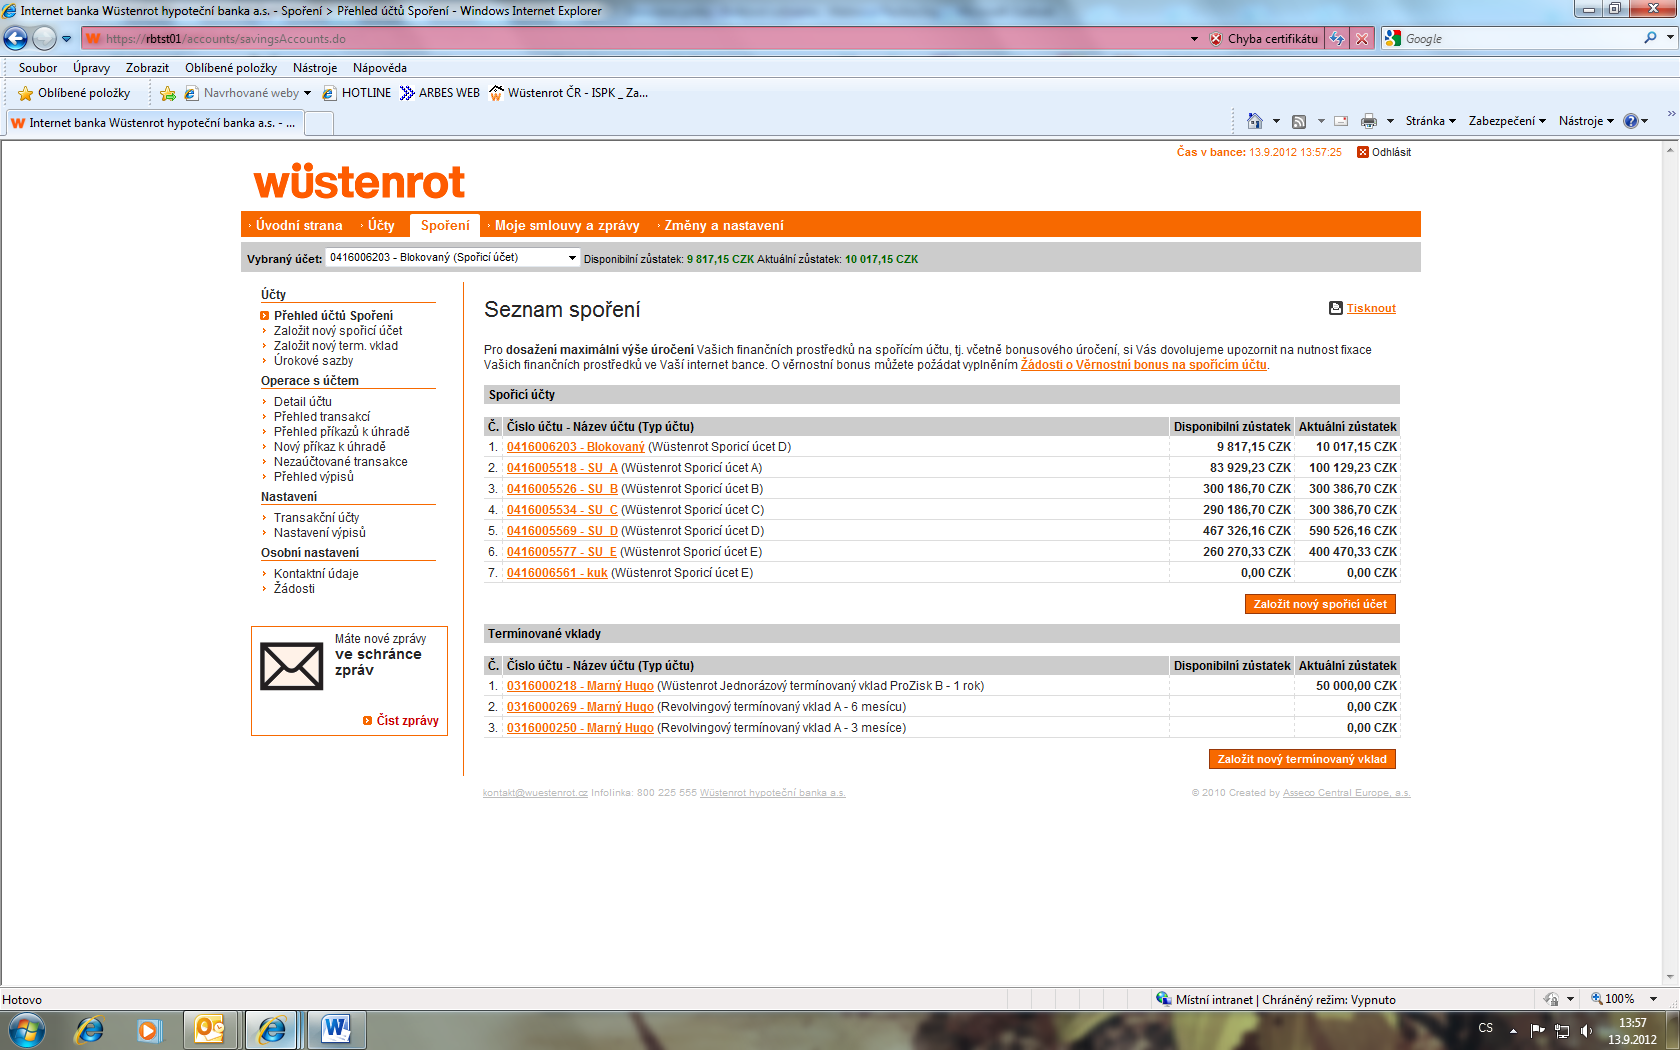Viewport: 1680px width, 1050px height.
Task: Click Nový příkaz k úhradě sidebar link
Action: pyautogui.click(x=329, y=447)
